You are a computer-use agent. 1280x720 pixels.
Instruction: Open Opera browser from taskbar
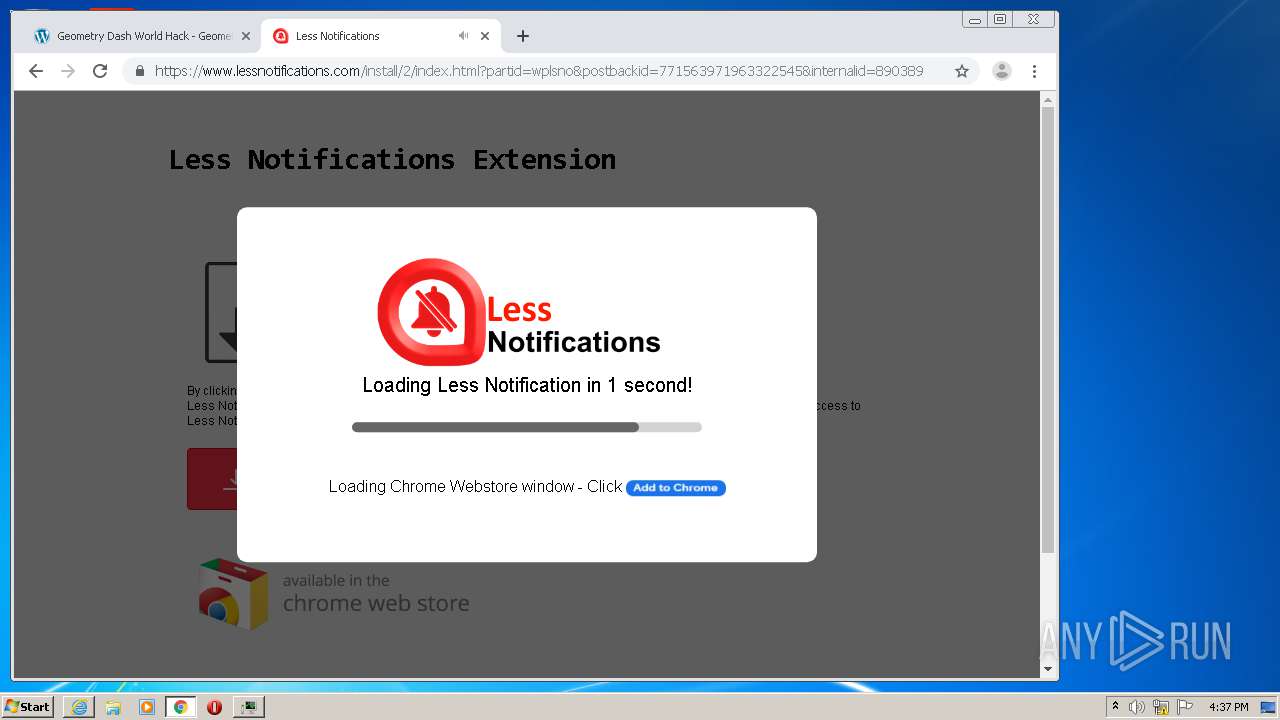coord(214,707)
